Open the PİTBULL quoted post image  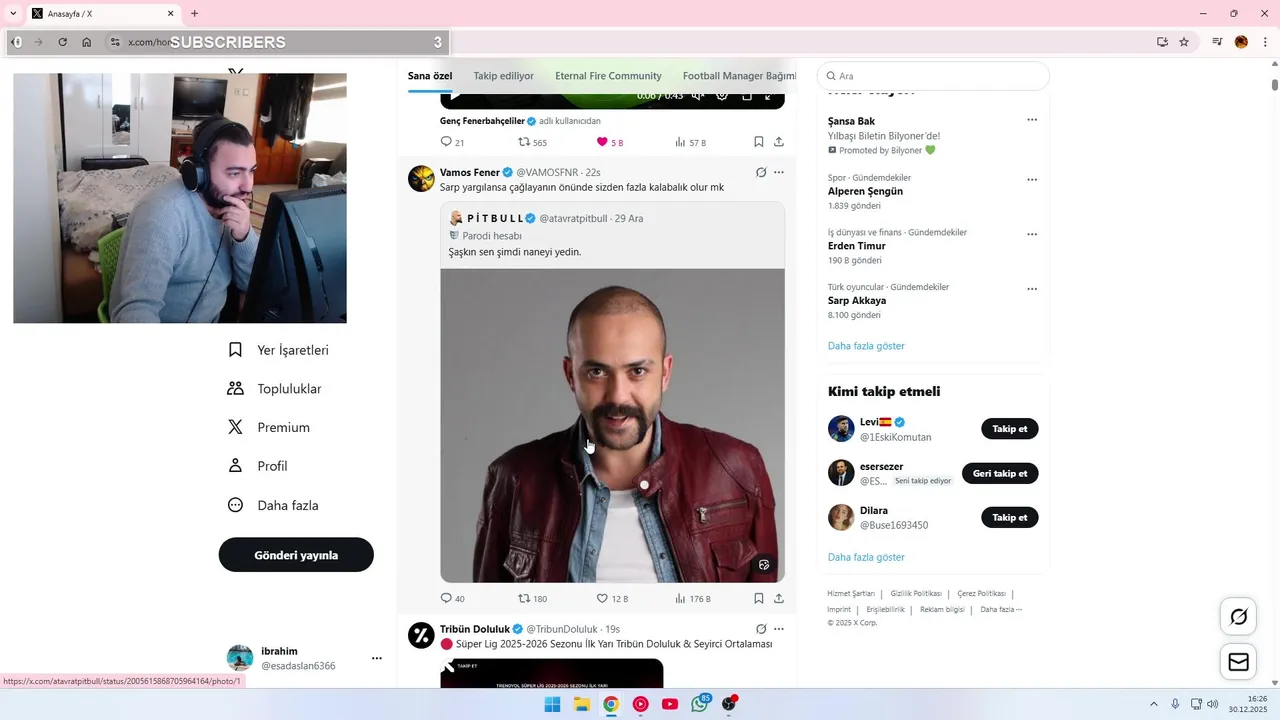[x=612, y=425]
